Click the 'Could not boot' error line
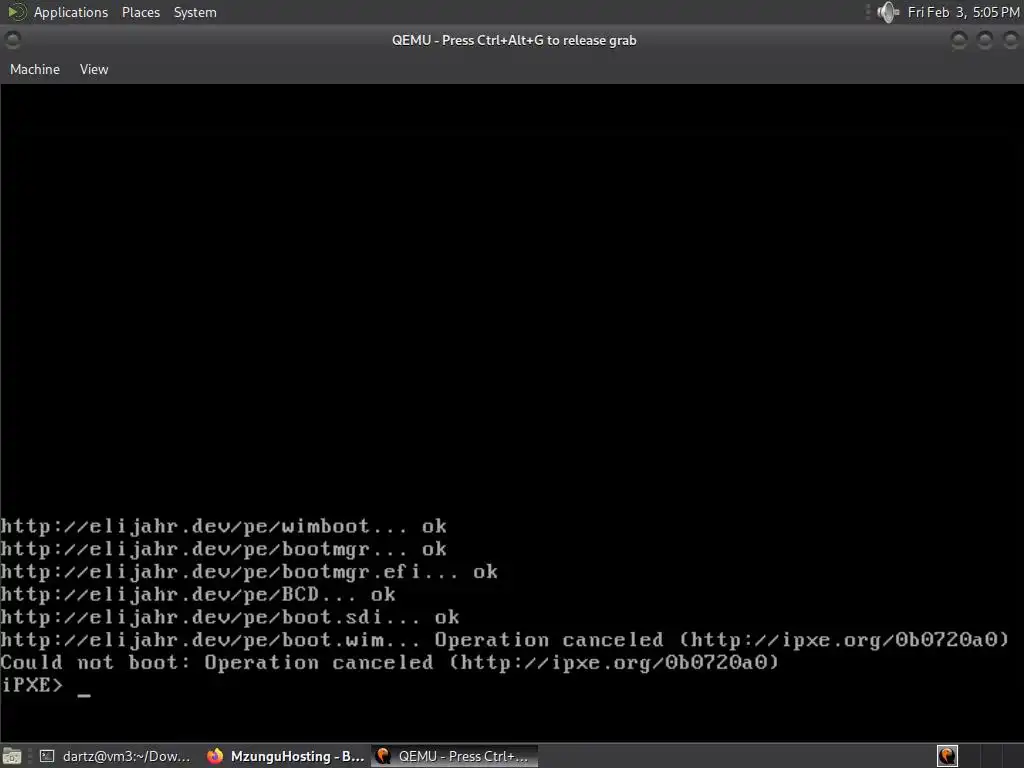This screenshot has width=1024, height=768. coord(390,663)
